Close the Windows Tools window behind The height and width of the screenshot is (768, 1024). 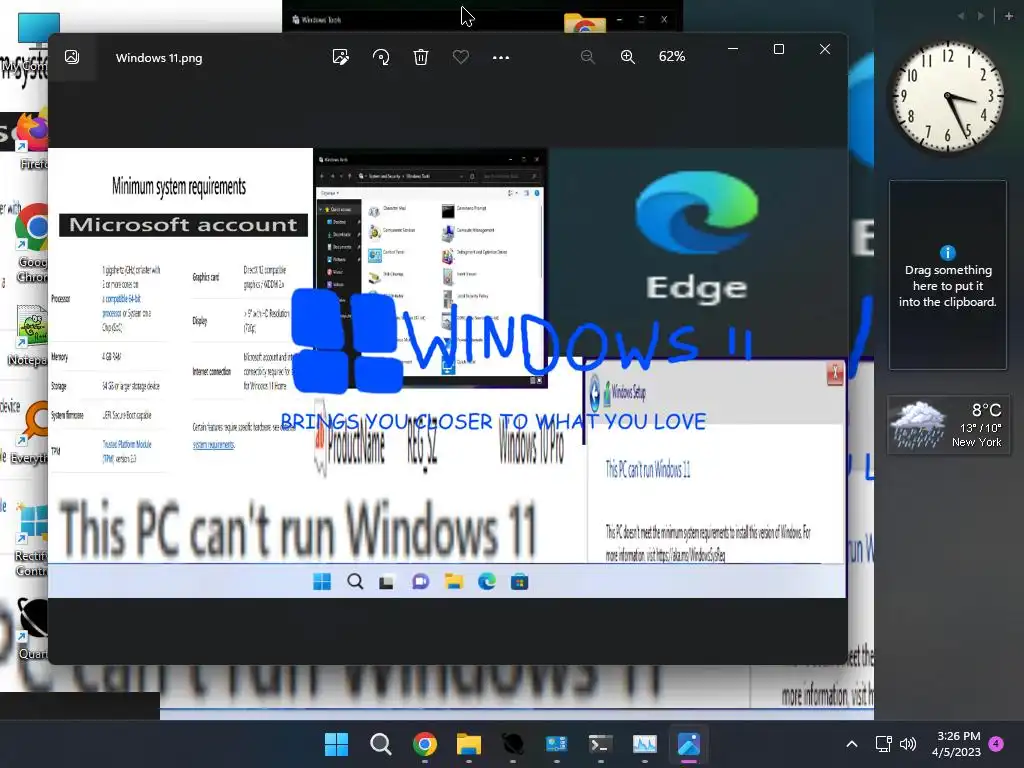tap(664, 20)
